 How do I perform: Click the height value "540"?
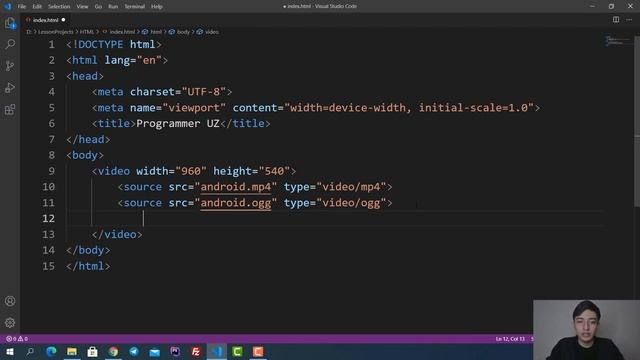(x=274, y=171)
